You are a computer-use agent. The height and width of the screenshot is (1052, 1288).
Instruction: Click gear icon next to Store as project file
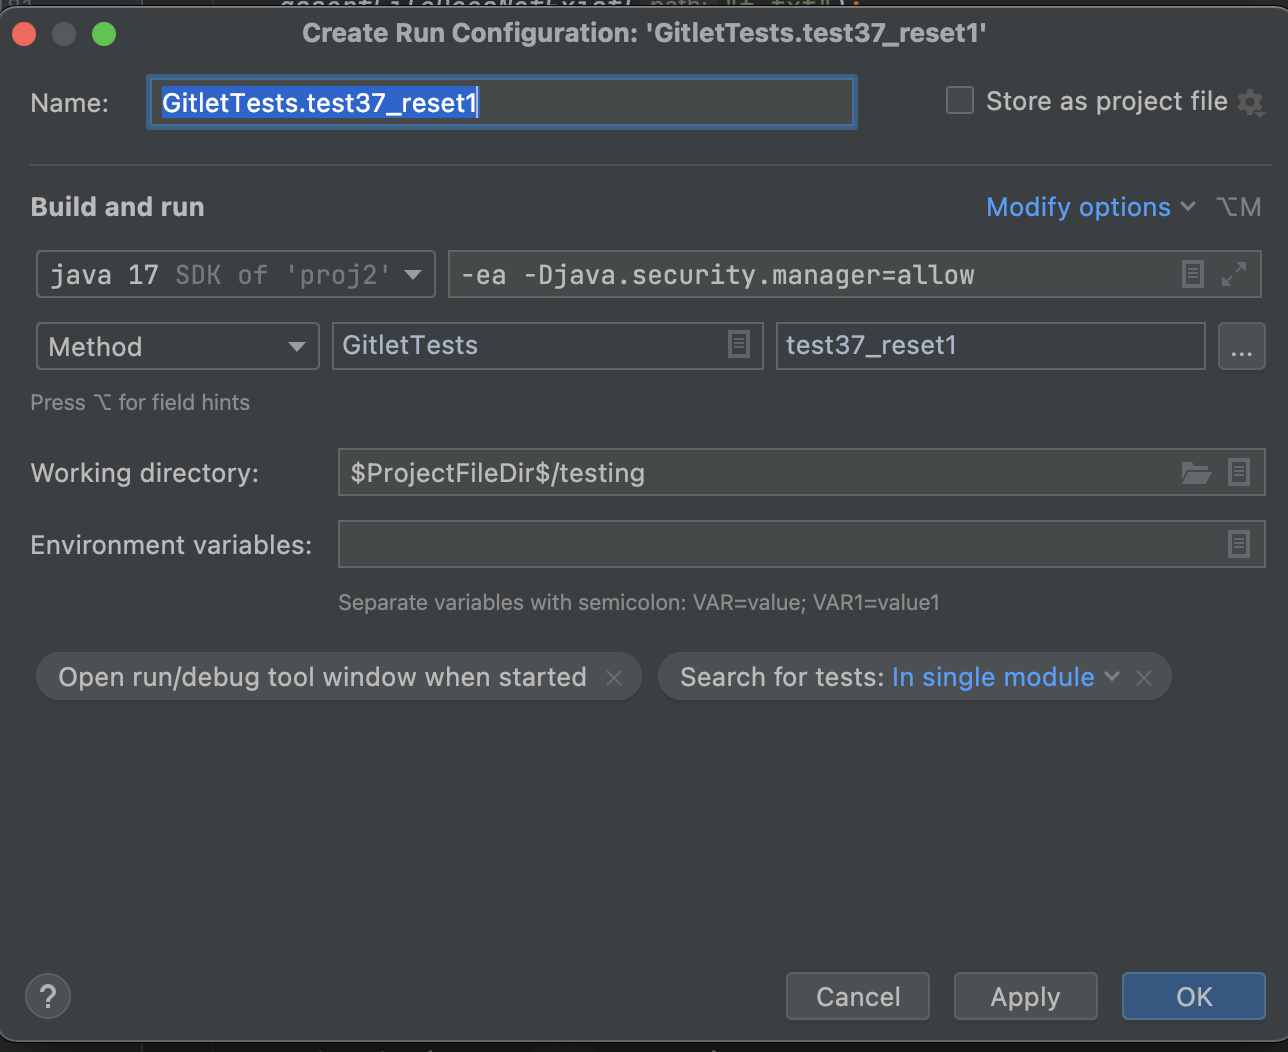click(x=1250, y=102)
